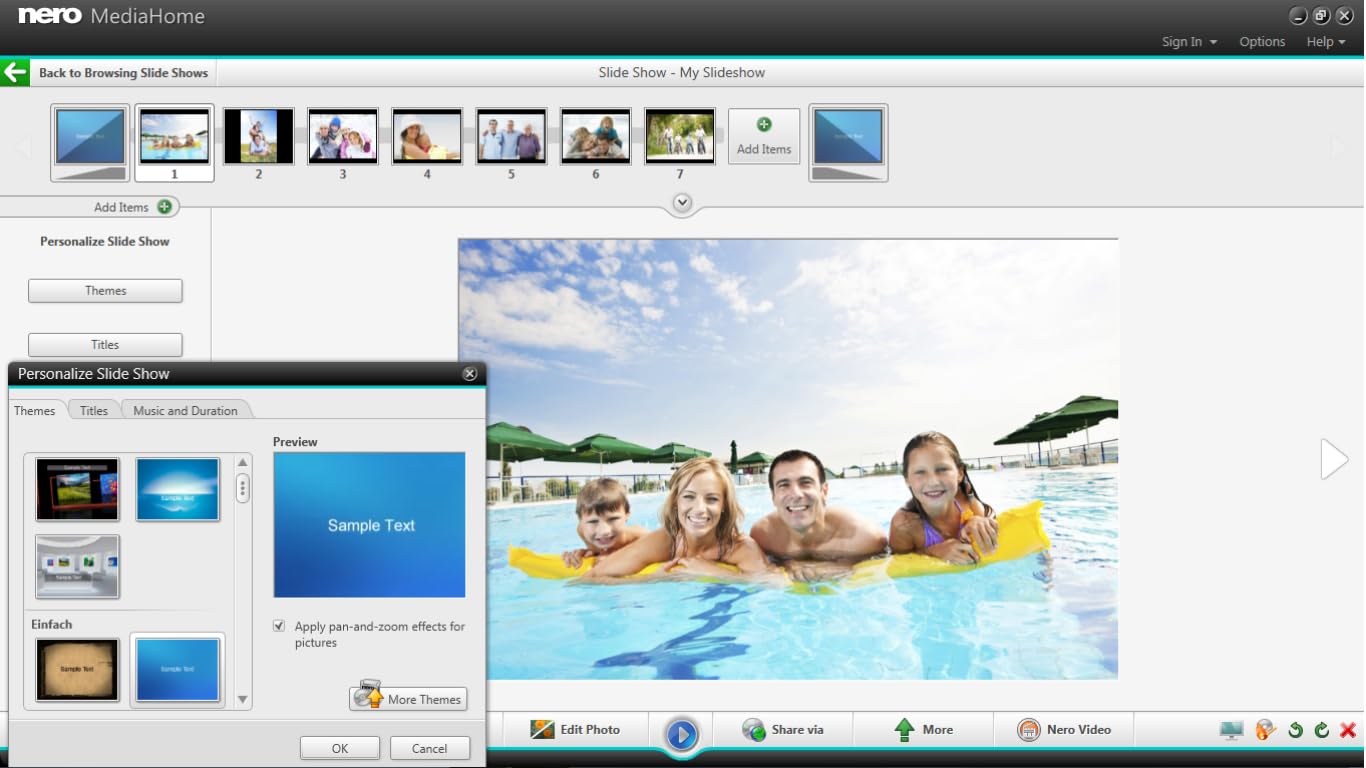The width and height of the screenshot is (1366, 768).
Task: Switch to the Titles tab in dialog
Action: coord(94,410)
